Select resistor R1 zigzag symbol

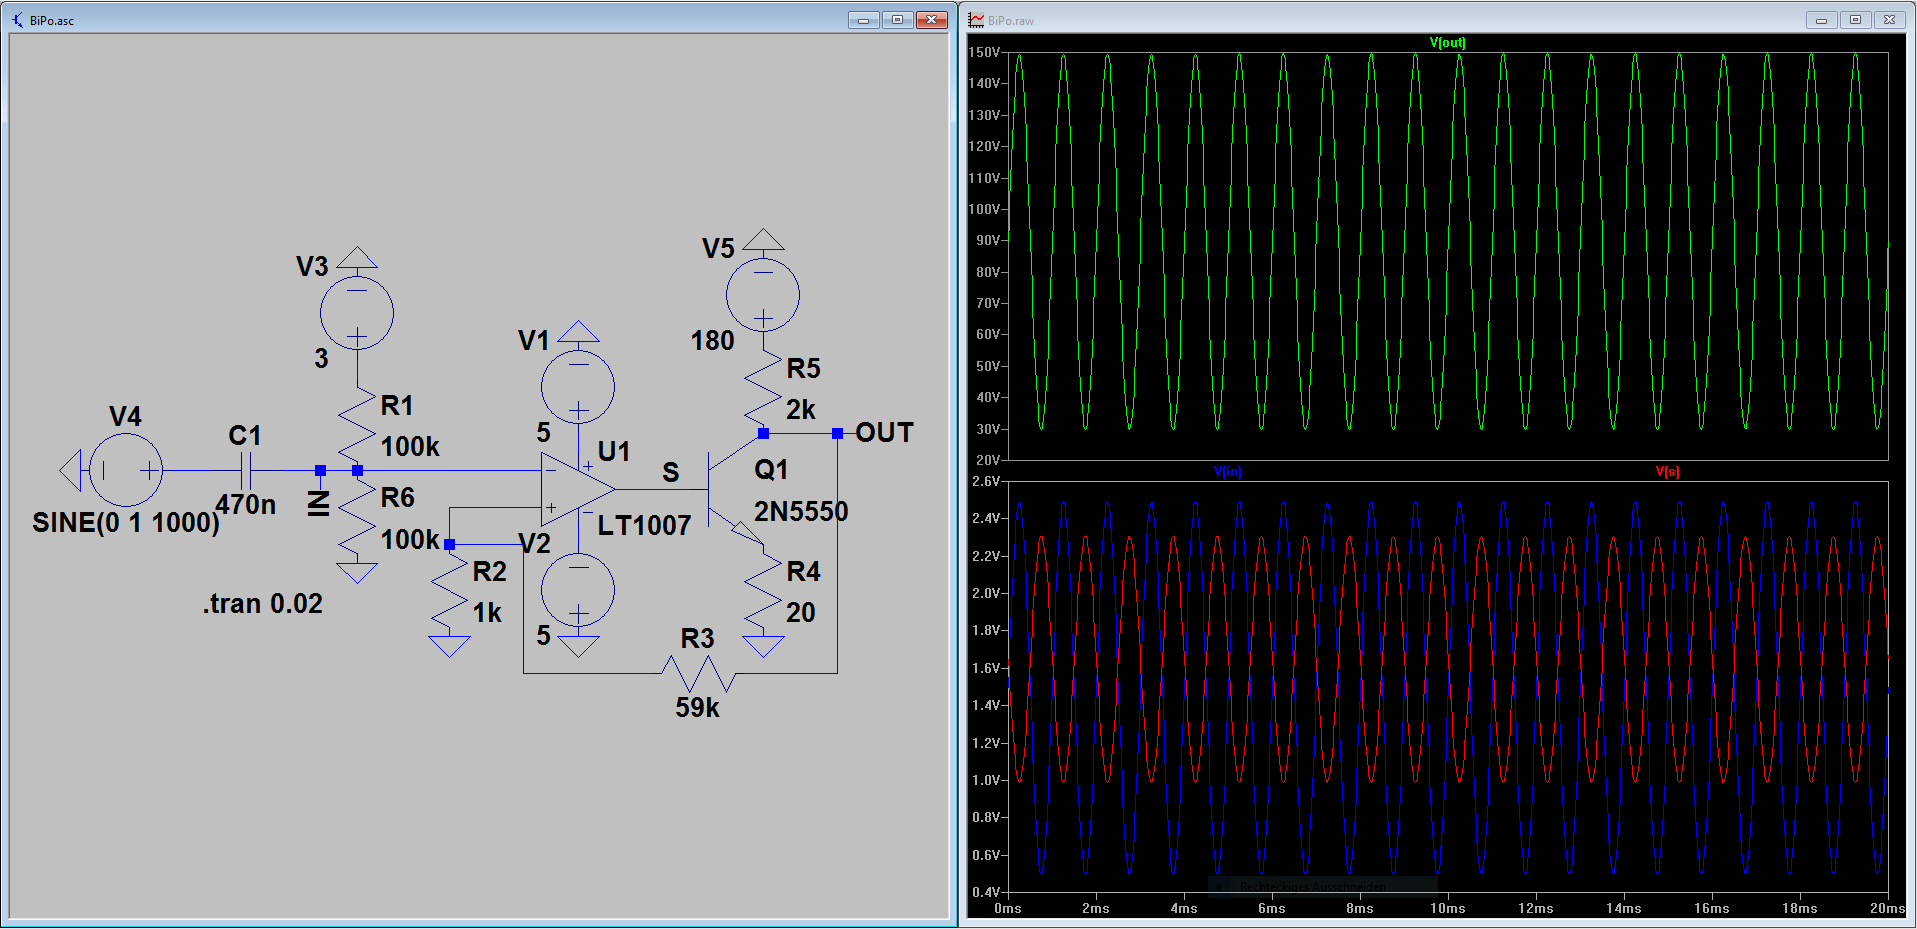(x=357, y=424)
